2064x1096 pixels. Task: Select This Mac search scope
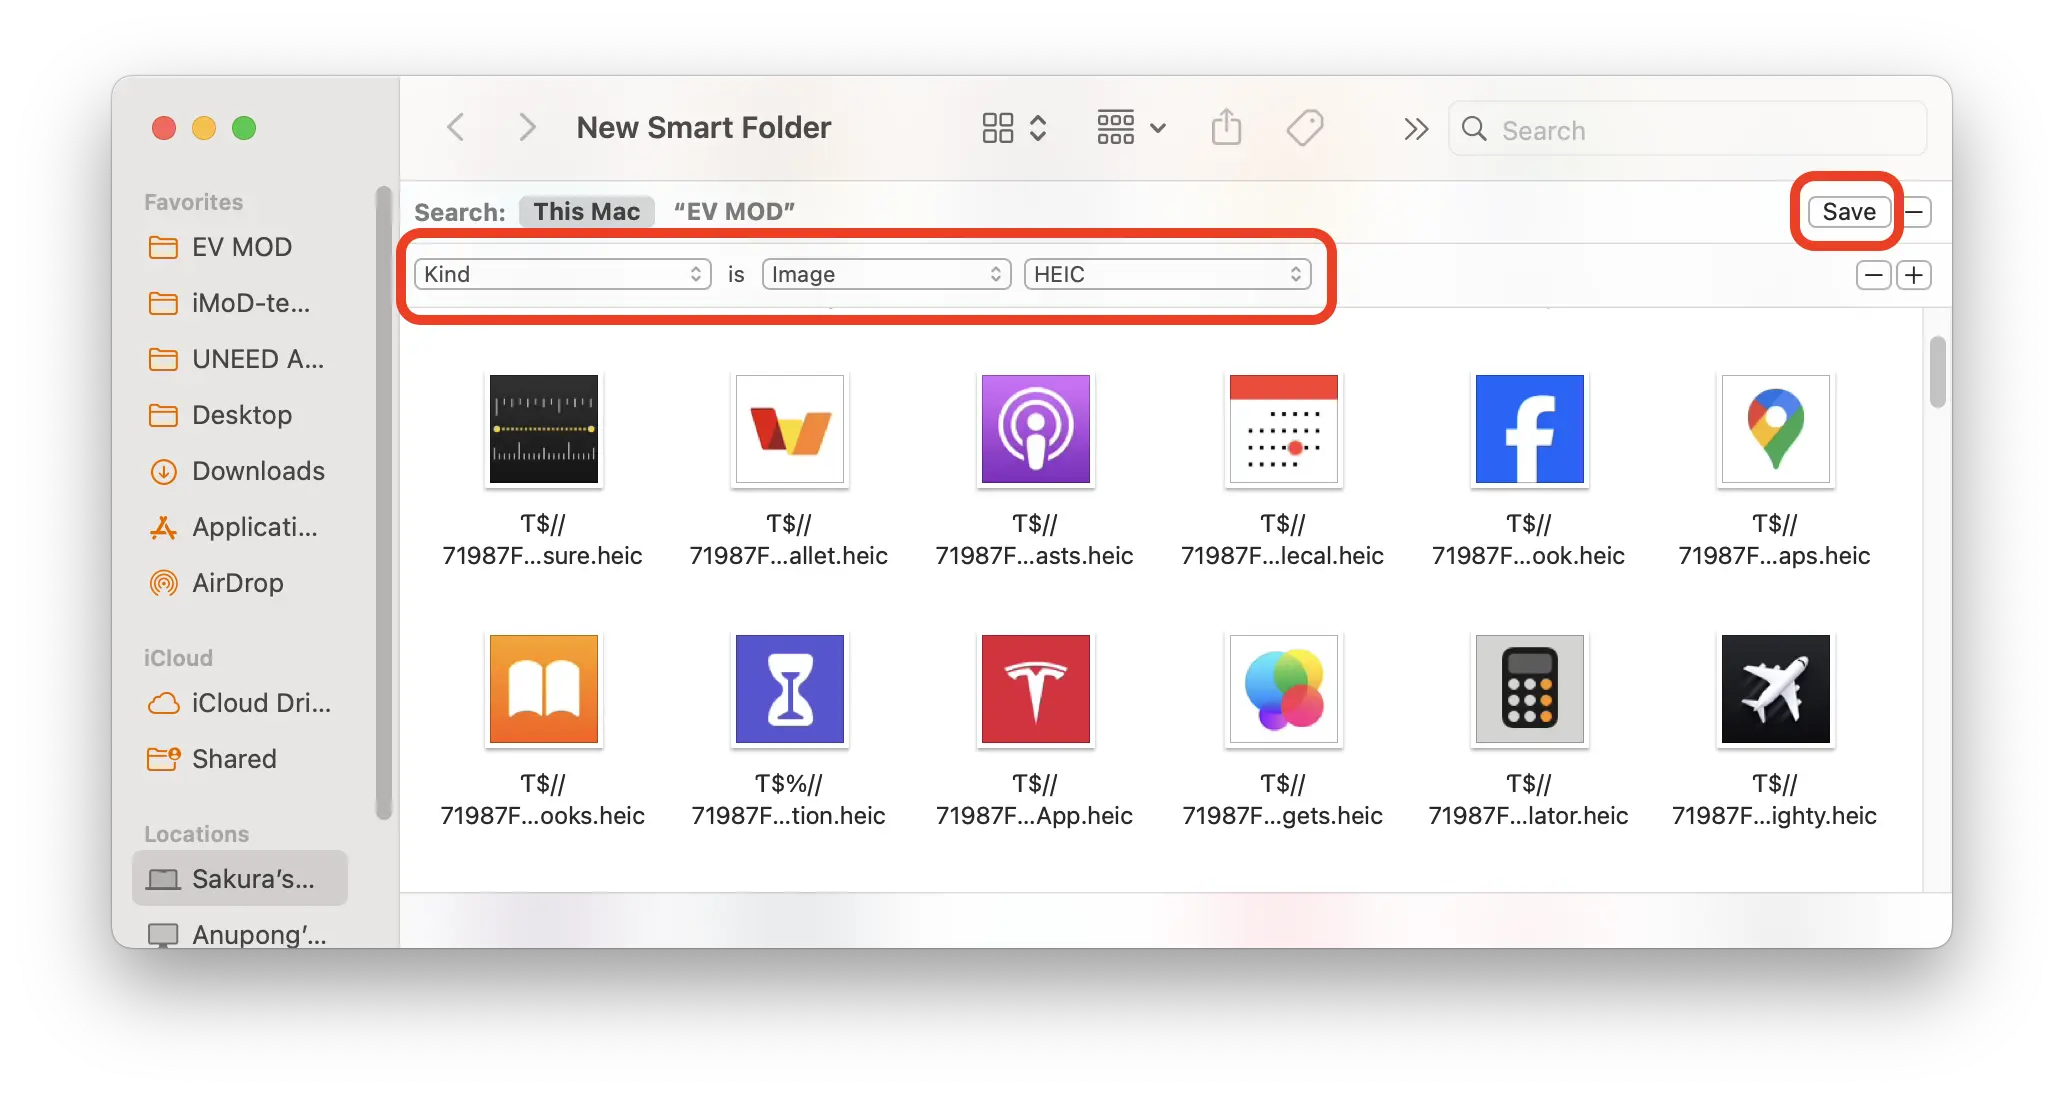586,212
